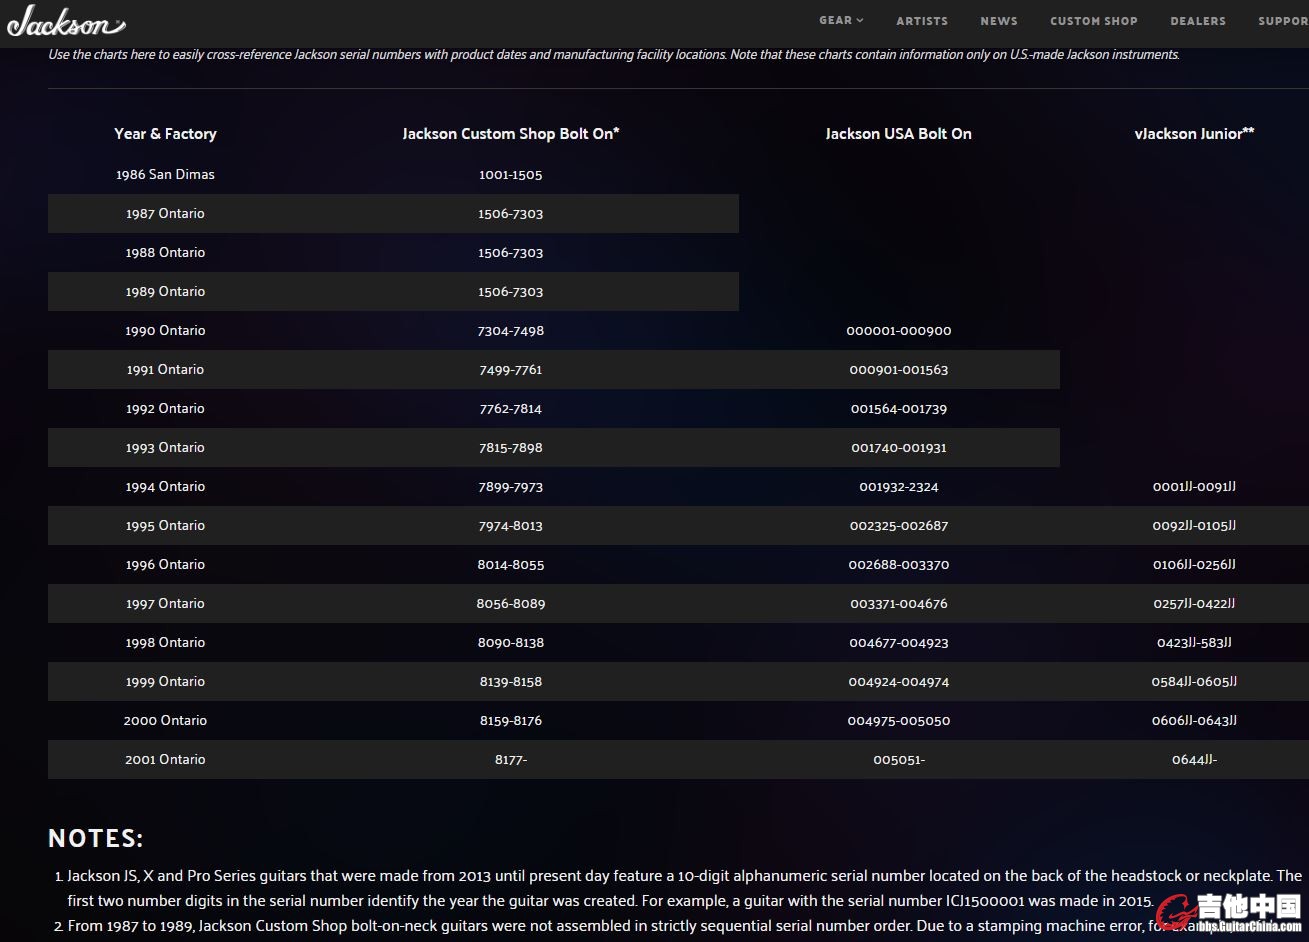Click the 1990 Ontario row label
This screenshot has height=942, width=1309.
165,331
